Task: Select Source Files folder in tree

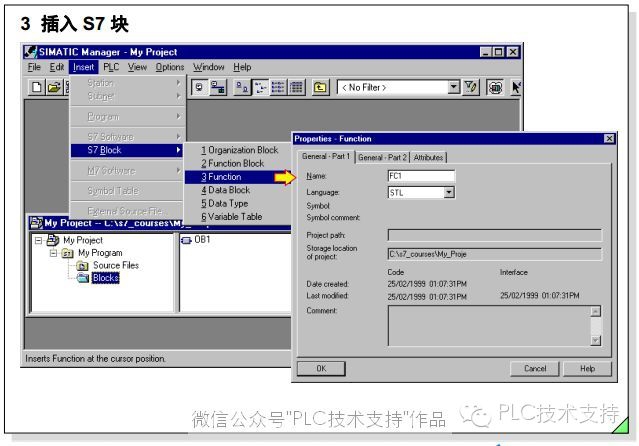Action: (x=116, y=265)
